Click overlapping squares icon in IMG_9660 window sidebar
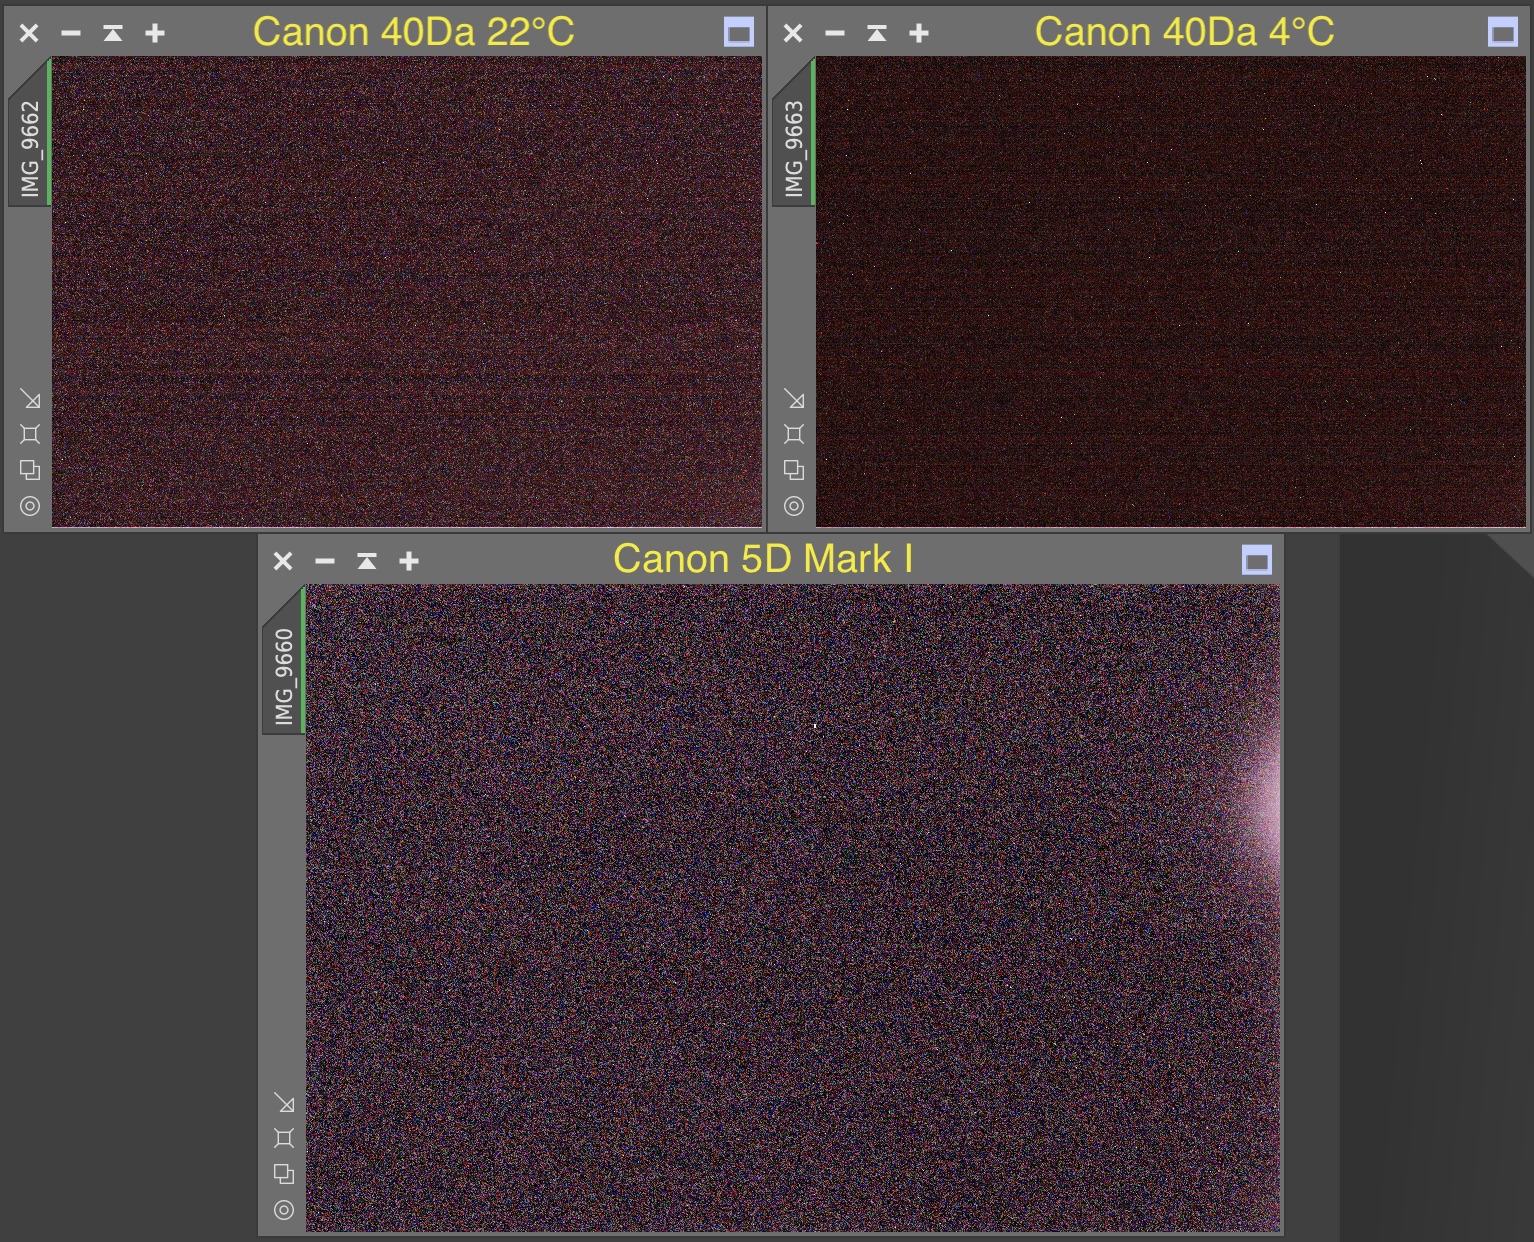 284,1174
